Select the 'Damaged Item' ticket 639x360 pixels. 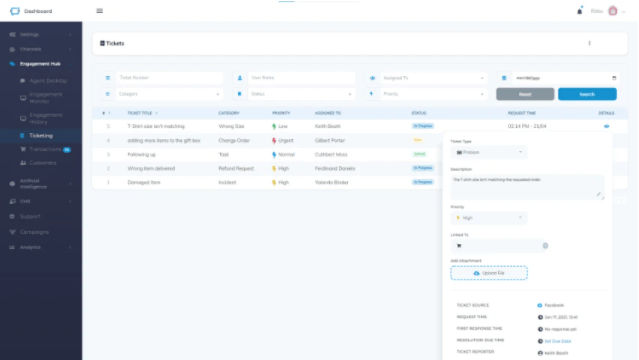[144, 183]
